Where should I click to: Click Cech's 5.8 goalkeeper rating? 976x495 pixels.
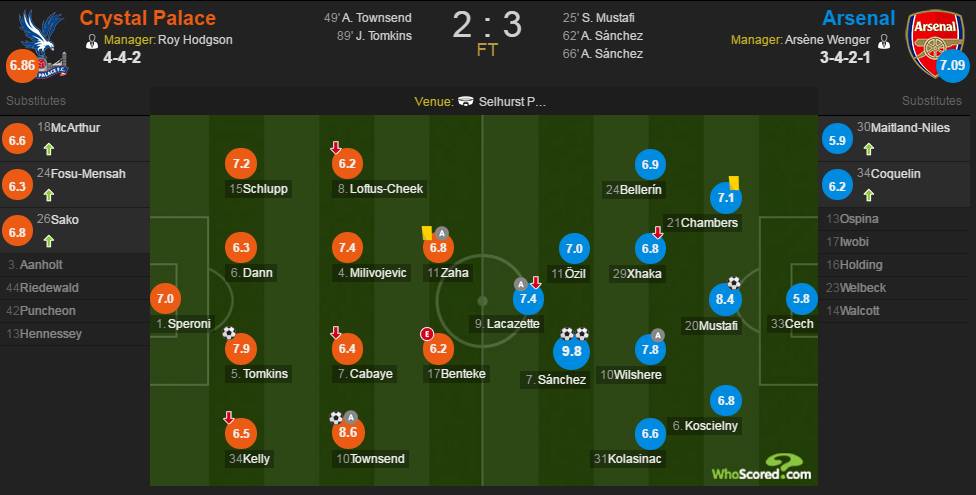click(x=803, y=298)
